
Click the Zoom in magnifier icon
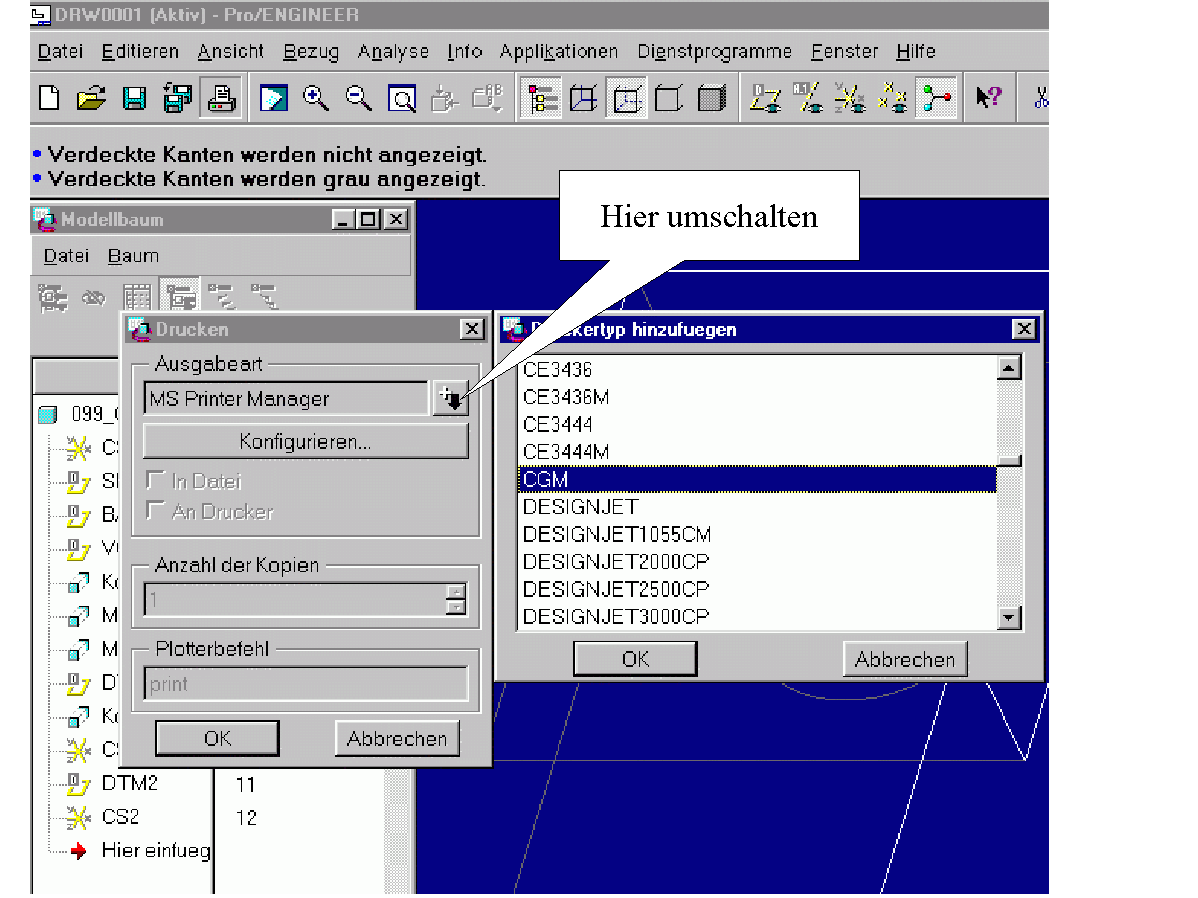point(316,98)
